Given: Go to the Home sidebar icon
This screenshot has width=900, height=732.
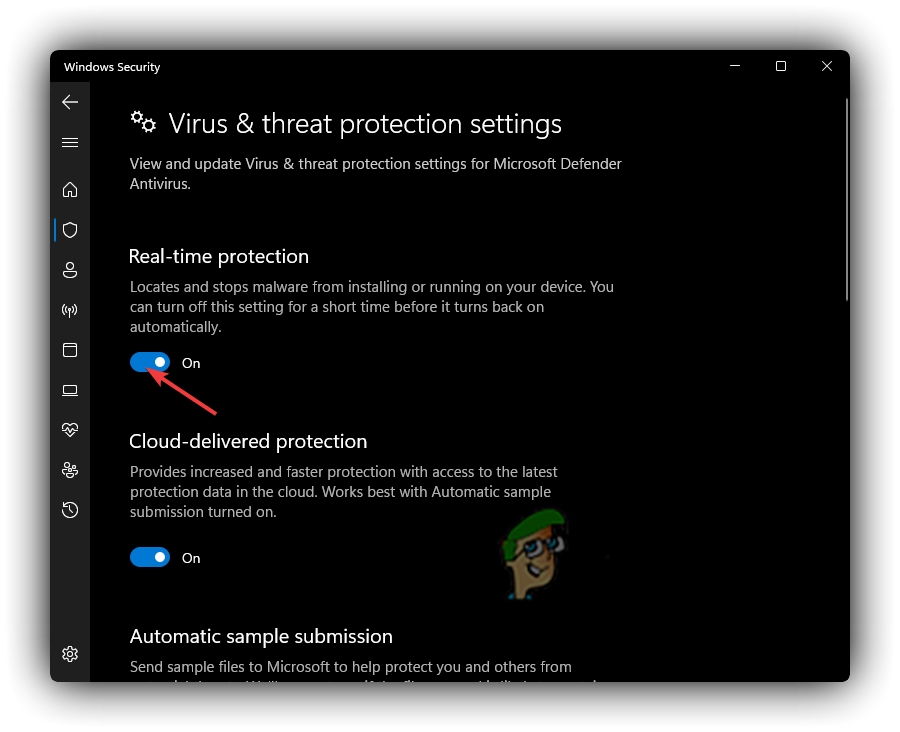Looking at the screenshot, I should [x=70, y=190].
